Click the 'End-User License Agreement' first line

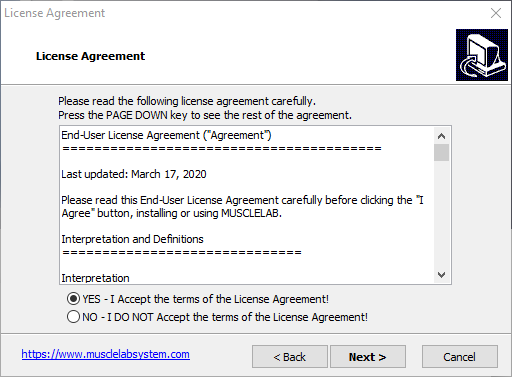tap(166, 135)
